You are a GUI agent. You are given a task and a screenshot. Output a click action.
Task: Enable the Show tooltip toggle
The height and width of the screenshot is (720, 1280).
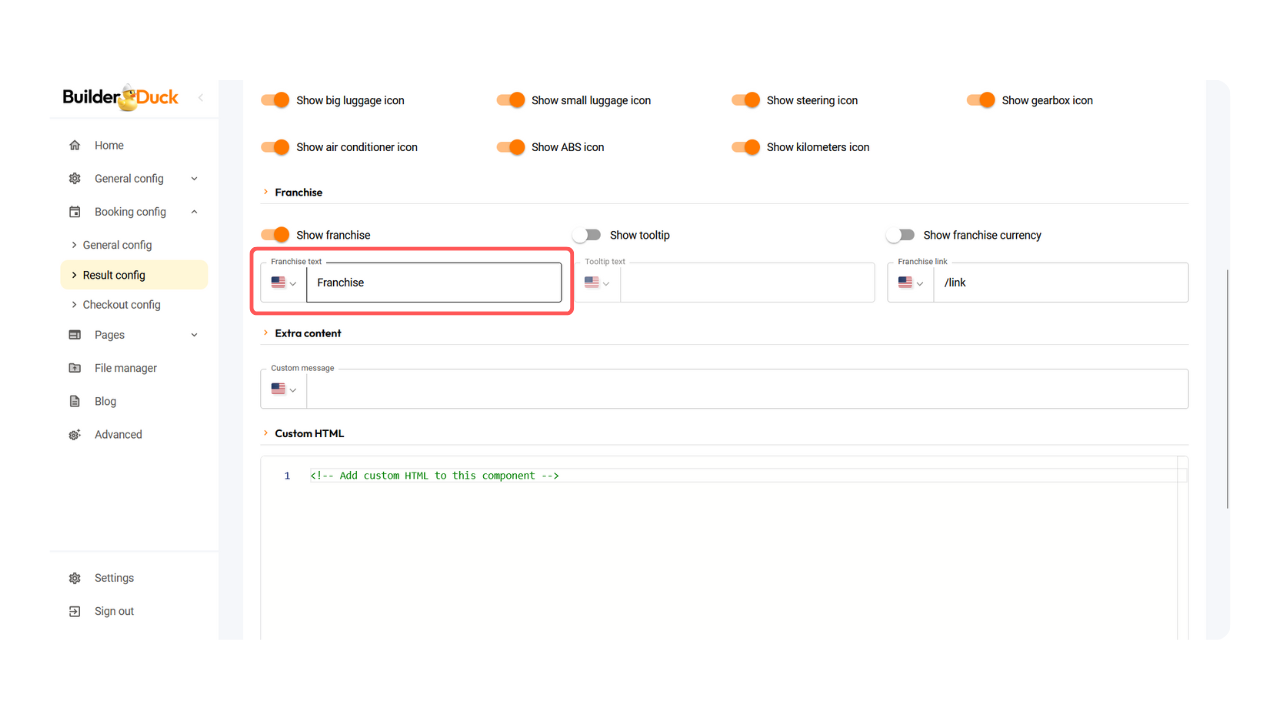pos(587,235)
